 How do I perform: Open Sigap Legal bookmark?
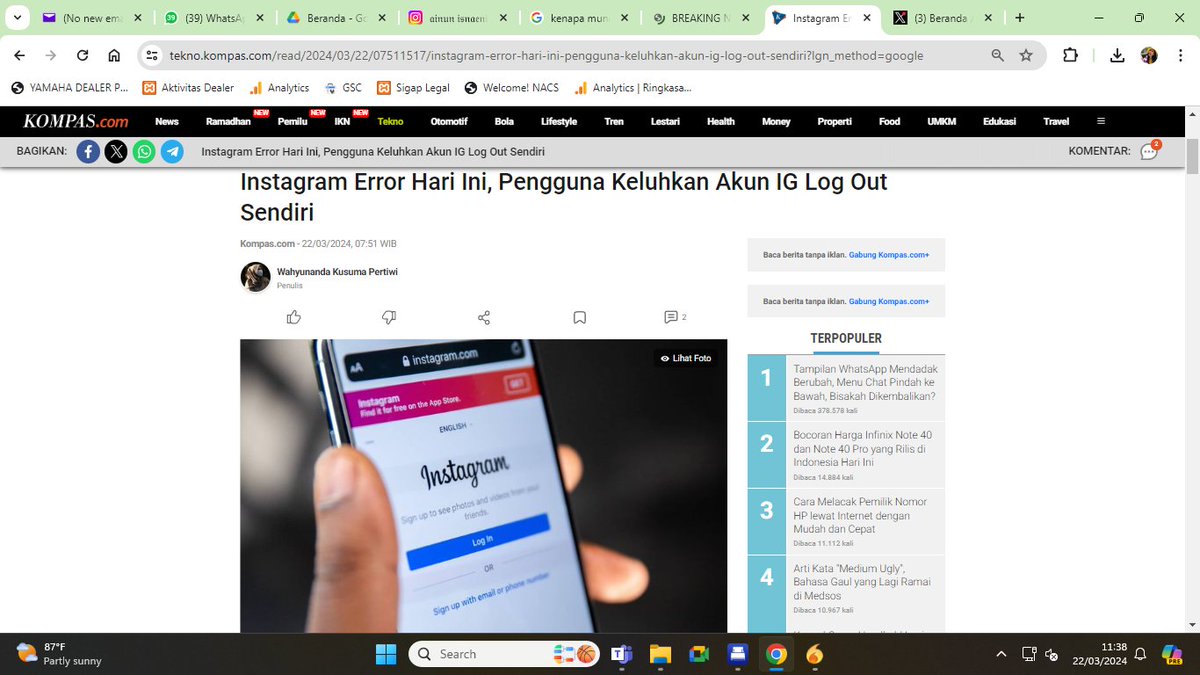[x=413, y=87]
